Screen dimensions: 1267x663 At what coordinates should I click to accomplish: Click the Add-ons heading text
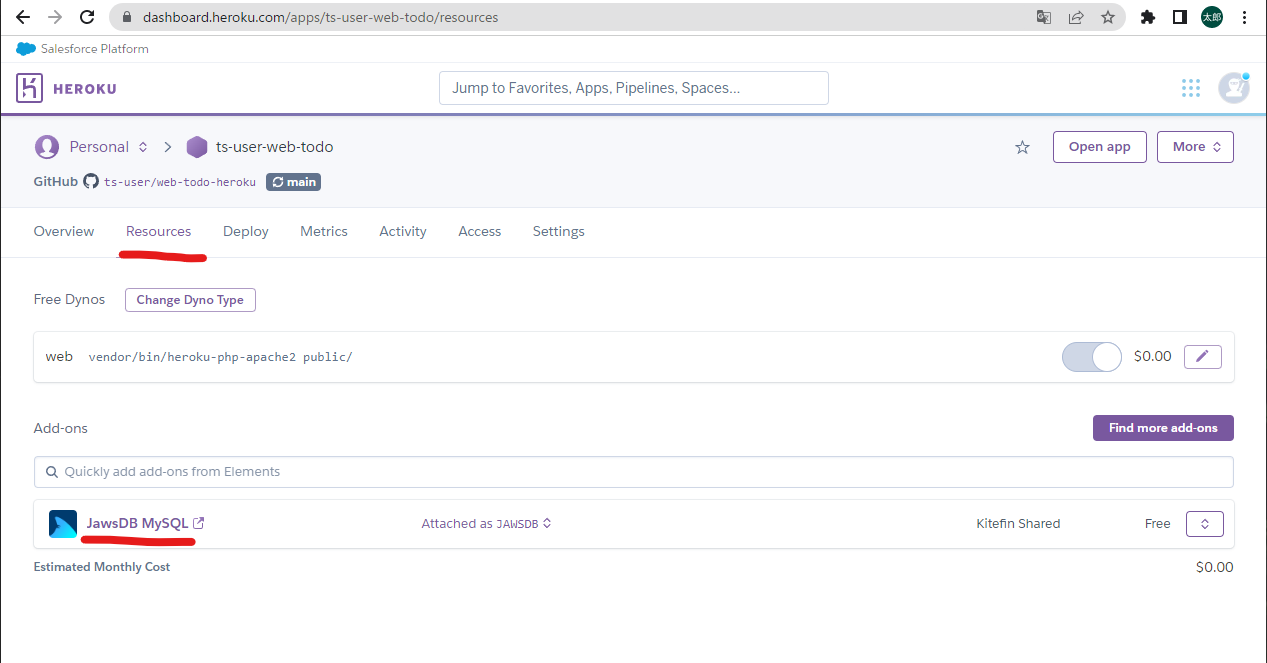click(x=61, y=428)
